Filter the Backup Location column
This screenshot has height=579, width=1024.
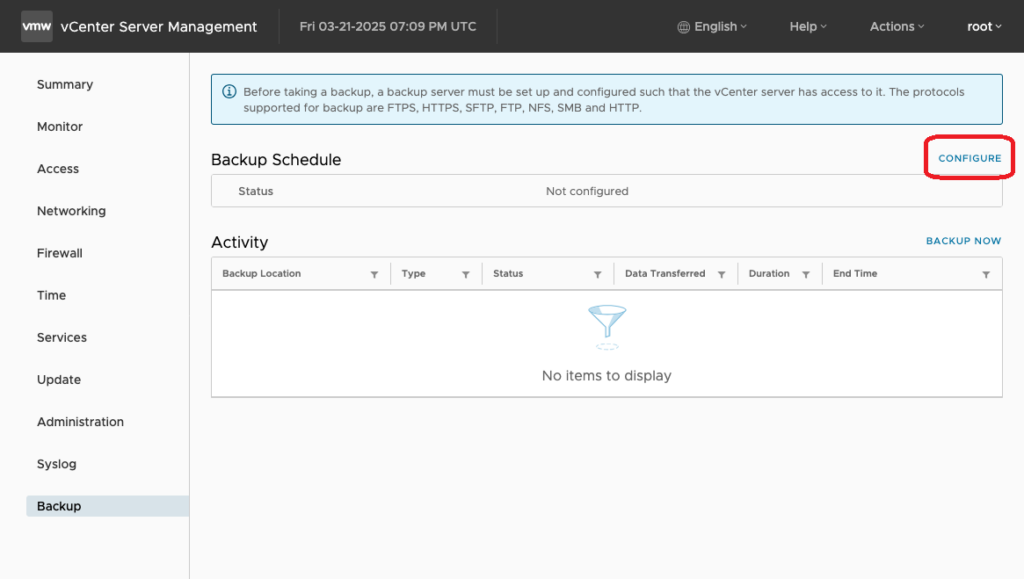click(374, 274)
